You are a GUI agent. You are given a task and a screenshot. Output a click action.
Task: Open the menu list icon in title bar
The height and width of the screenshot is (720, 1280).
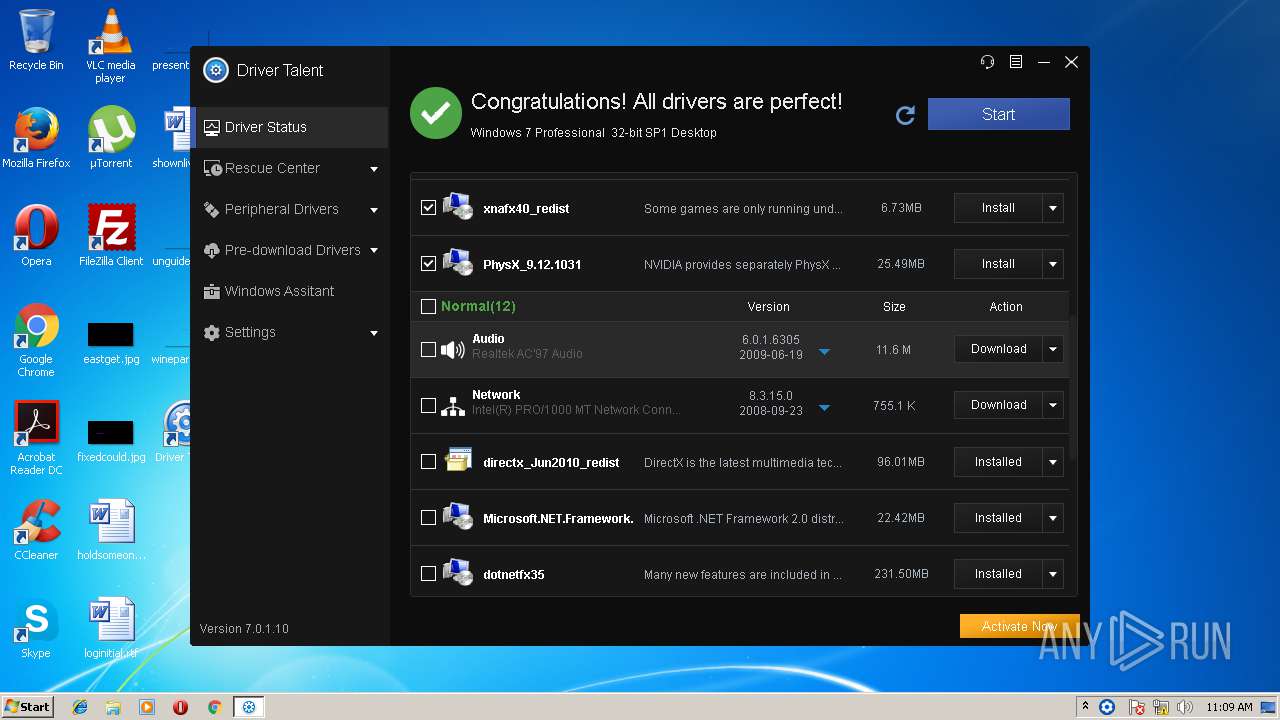(1016, 62)
